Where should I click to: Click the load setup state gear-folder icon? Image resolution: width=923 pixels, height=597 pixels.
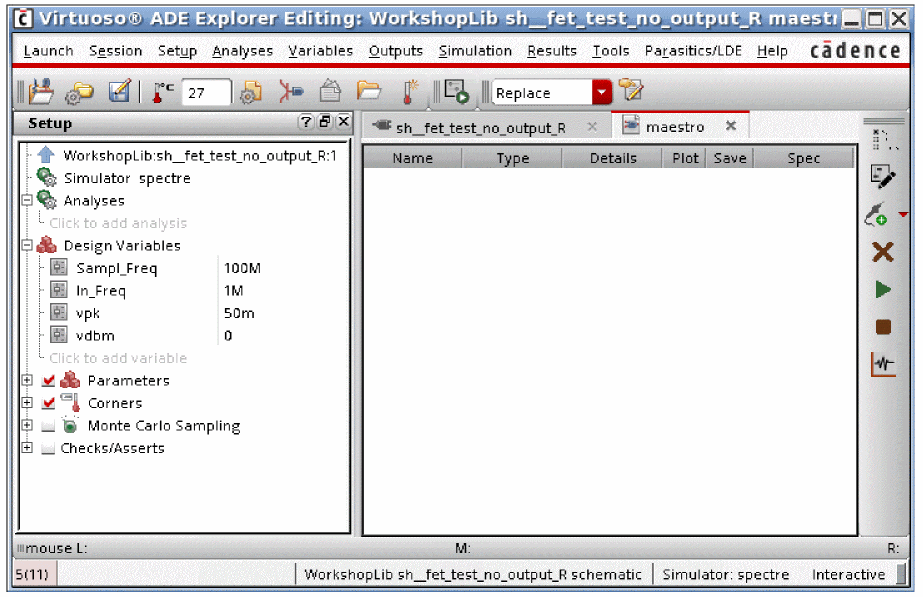79,92
